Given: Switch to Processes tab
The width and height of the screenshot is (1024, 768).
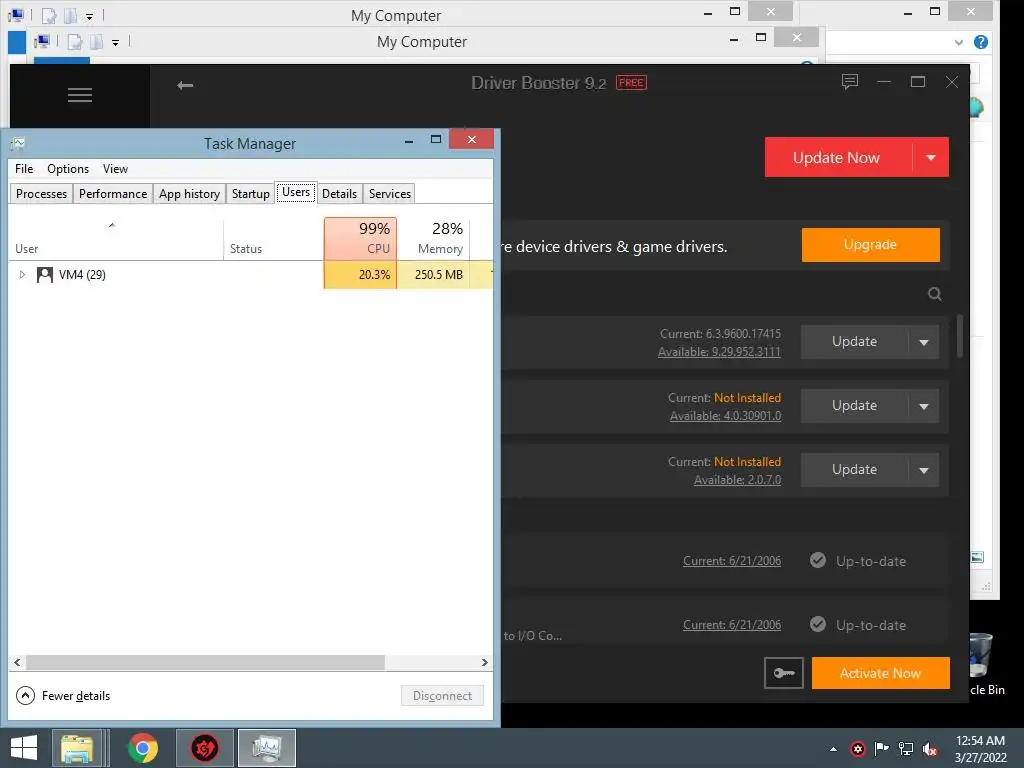Looking at the screenshot, I should [x=41, y=193].
